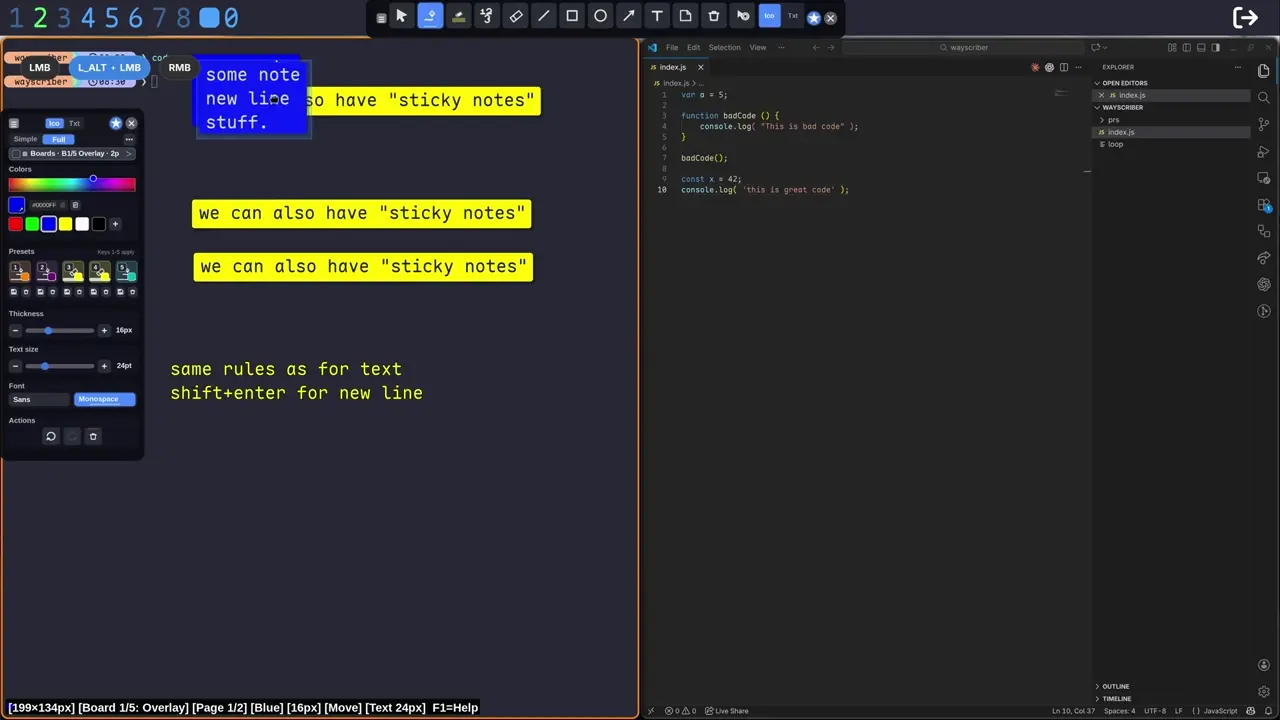
Task: Expand the OUTLINE section
Action: pos(1115,686)
